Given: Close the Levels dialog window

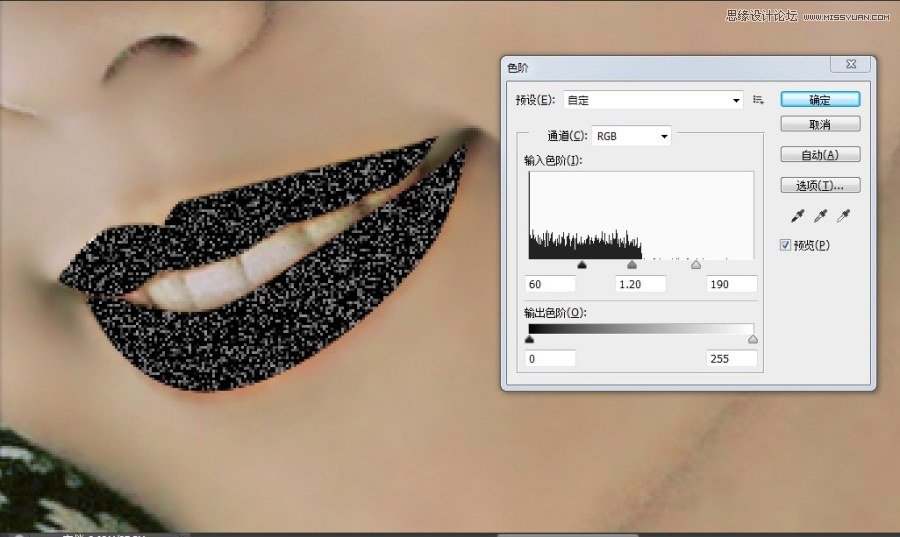Looking at the screenshot, I should [x=851, y=64].
